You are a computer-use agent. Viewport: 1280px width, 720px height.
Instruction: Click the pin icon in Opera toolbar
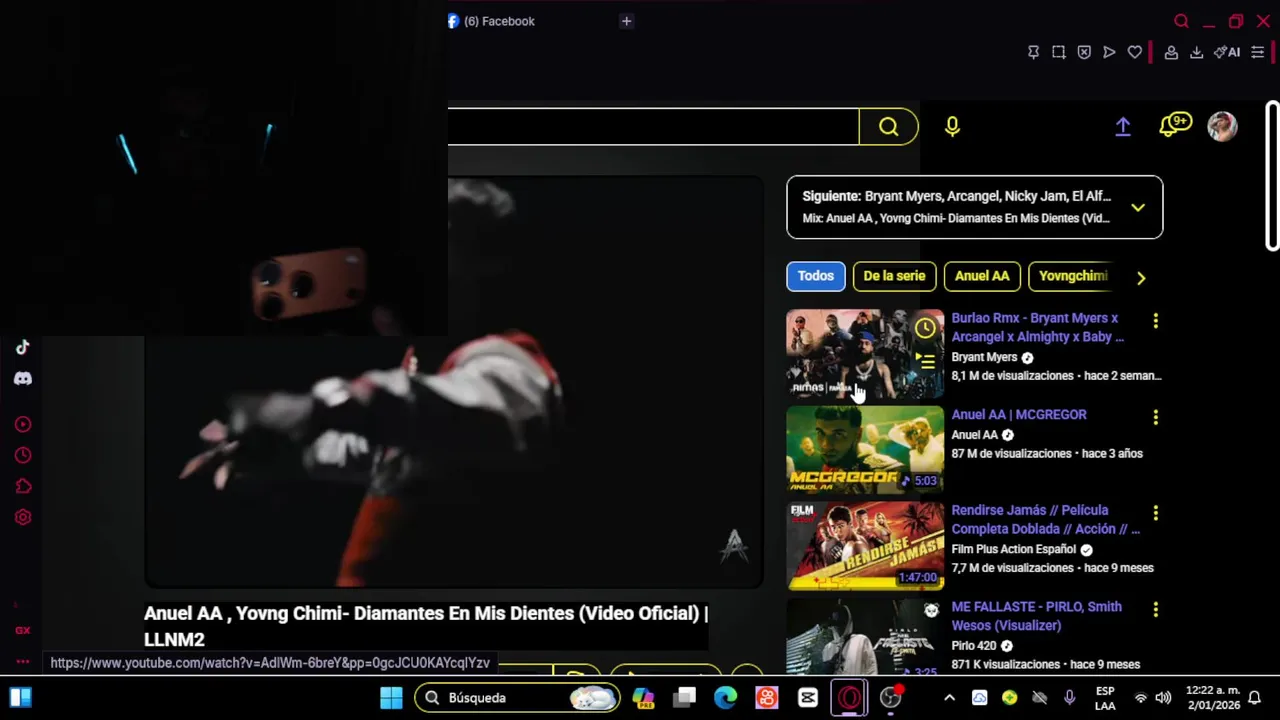coord(1033,52)
